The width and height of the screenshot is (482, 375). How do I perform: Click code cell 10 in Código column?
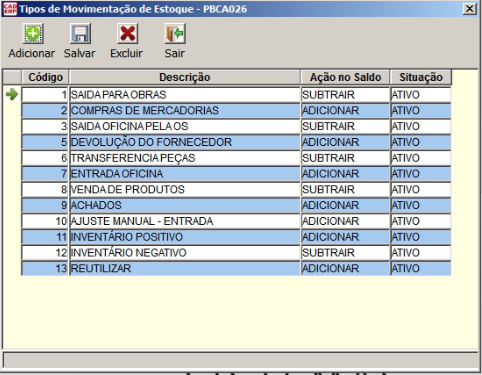point(45,221)
